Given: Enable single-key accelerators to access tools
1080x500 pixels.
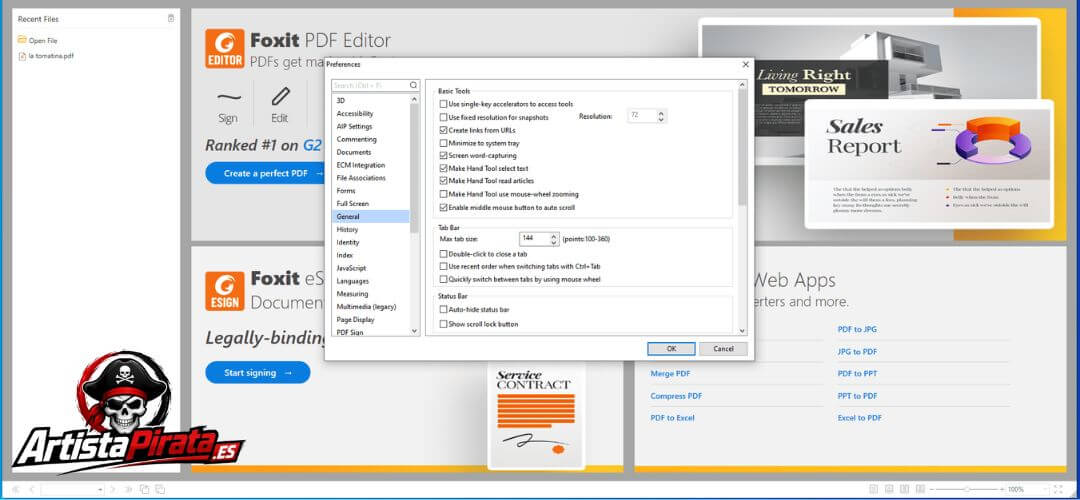Looking at the screenshot, I should pos(444,104).
